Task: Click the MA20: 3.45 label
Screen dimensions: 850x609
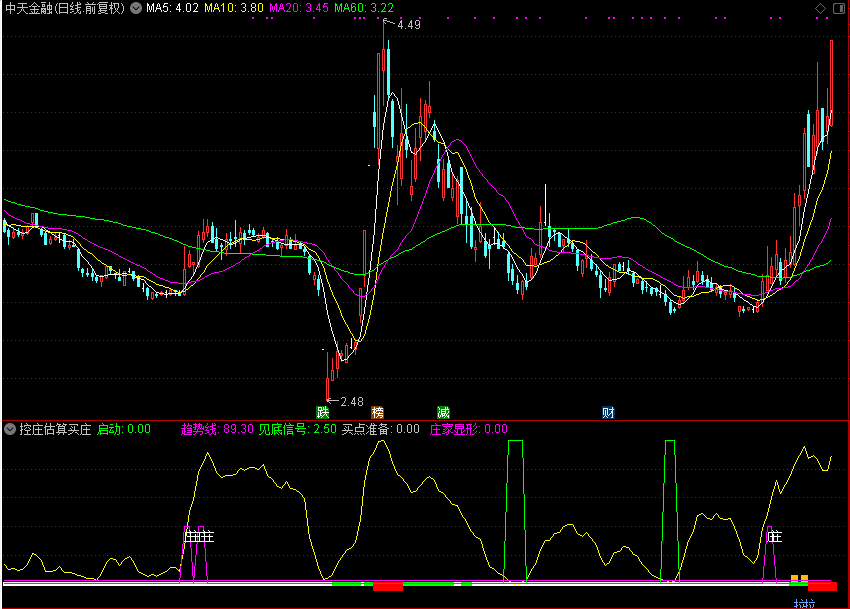Action: coord(299,8)
